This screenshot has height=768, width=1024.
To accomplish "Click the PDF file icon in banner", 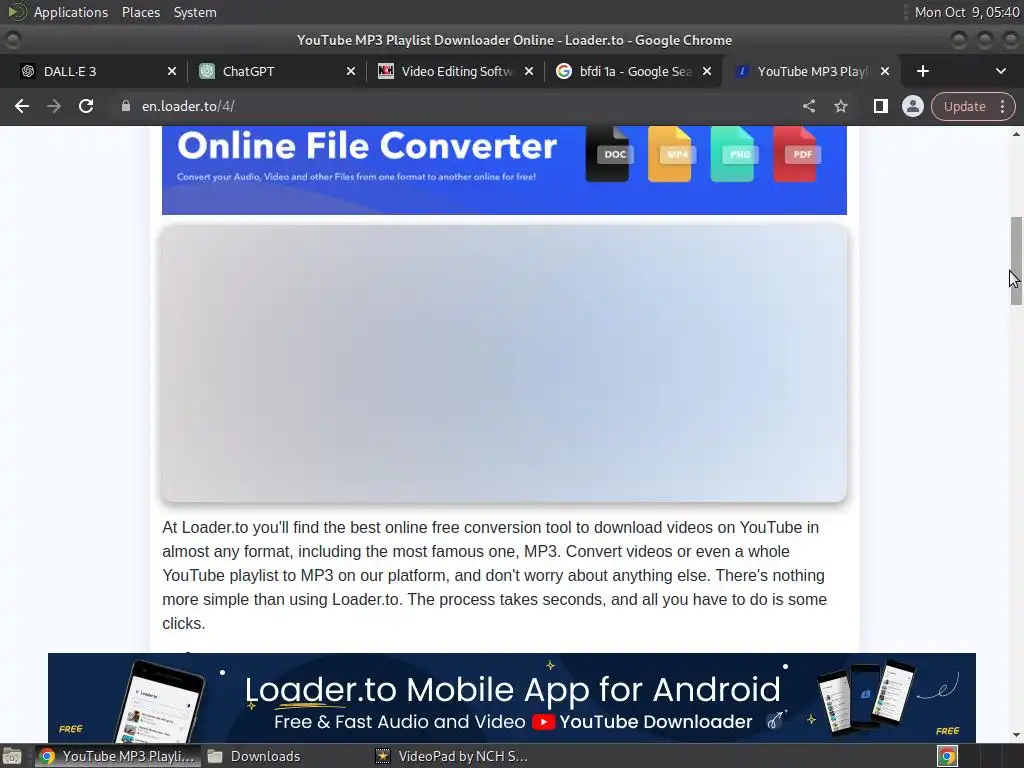I will [x=796, y=154].
